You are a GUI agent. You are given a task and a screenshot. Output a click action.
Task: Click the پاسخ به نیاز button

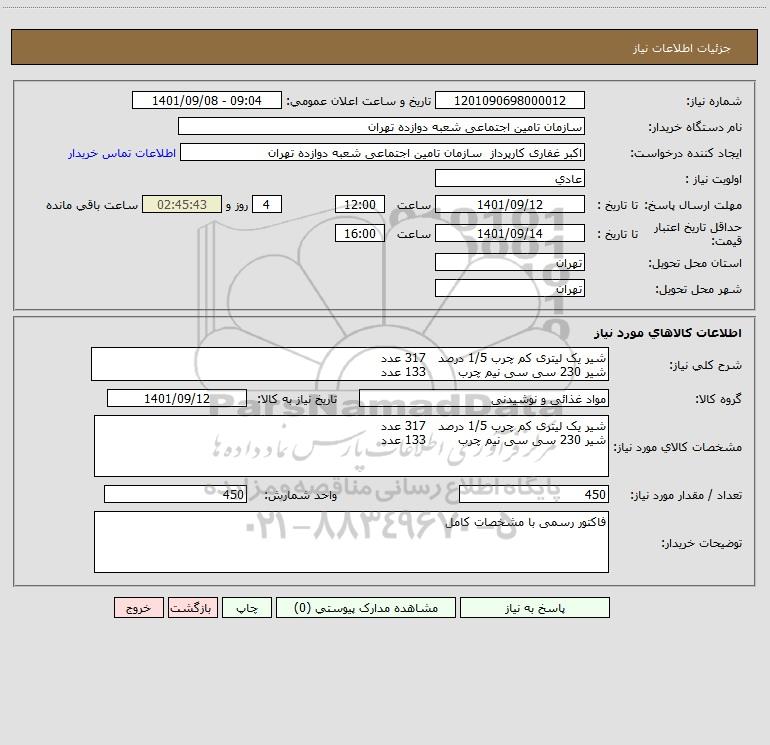coord(535,607)
